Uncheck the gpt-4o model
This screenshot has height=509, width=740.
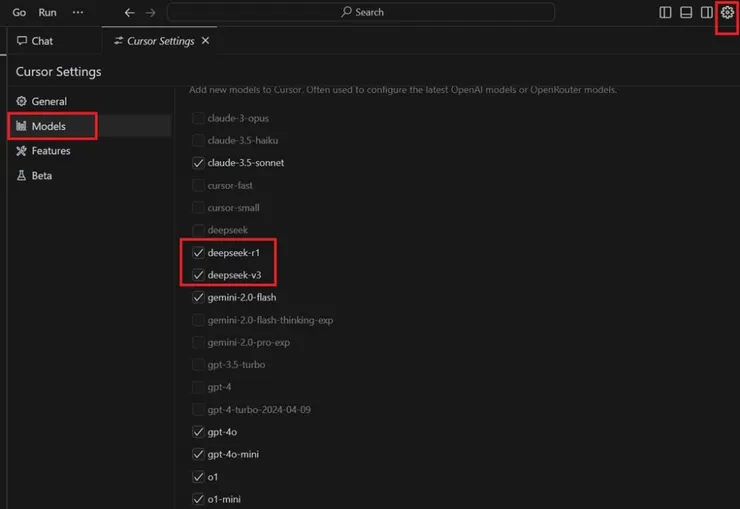pos(198,432)
